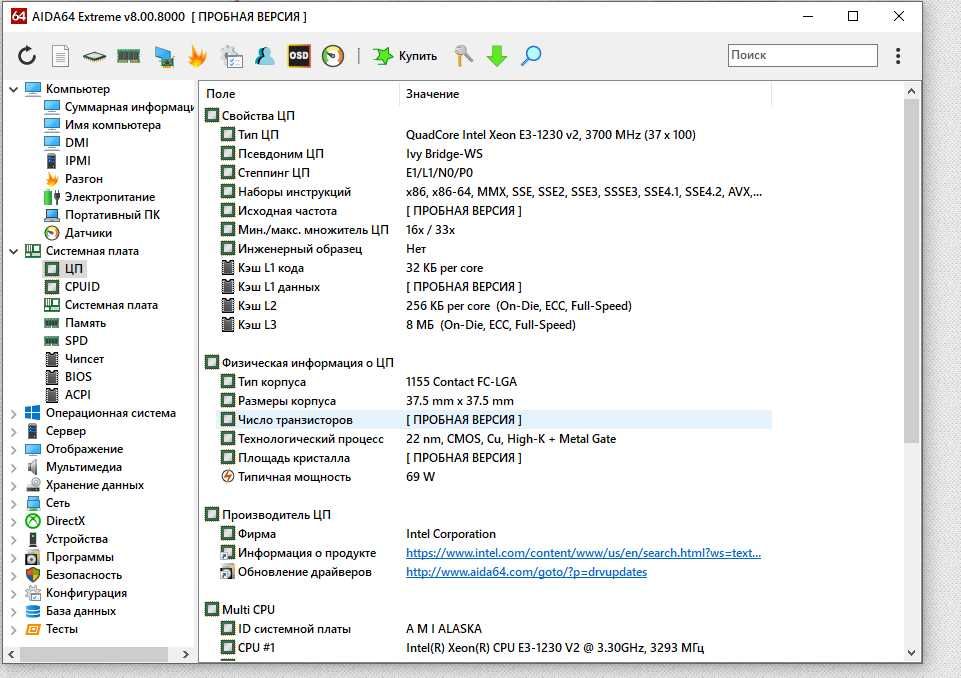Launch the flame stability test icon
The image size is (961, 678).
(x=197, y=56)
